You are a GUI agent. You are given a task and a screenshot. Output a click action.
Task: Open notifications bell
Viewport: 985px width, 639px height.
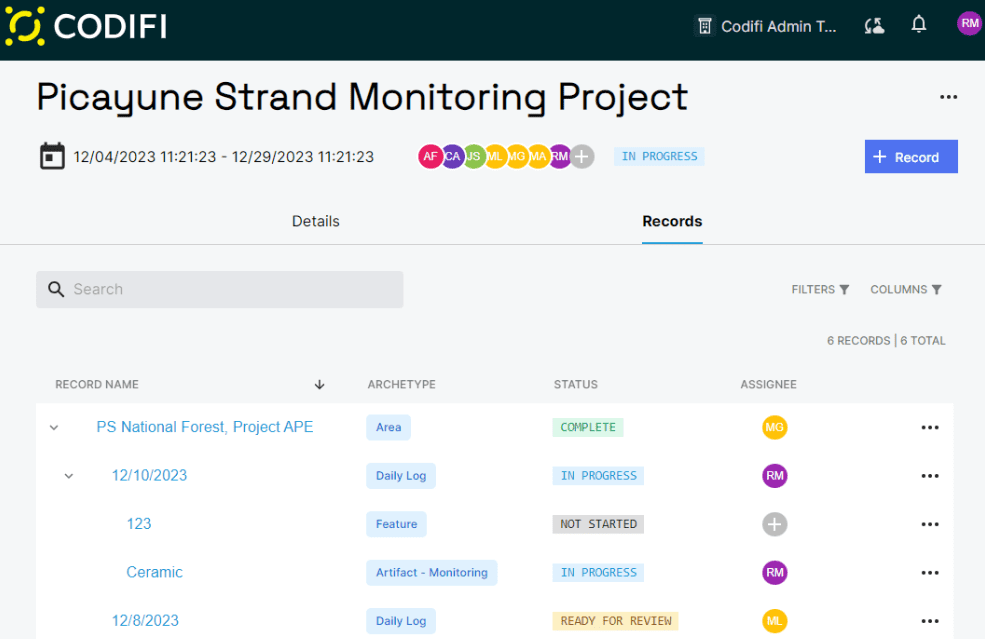click(918, 25)
